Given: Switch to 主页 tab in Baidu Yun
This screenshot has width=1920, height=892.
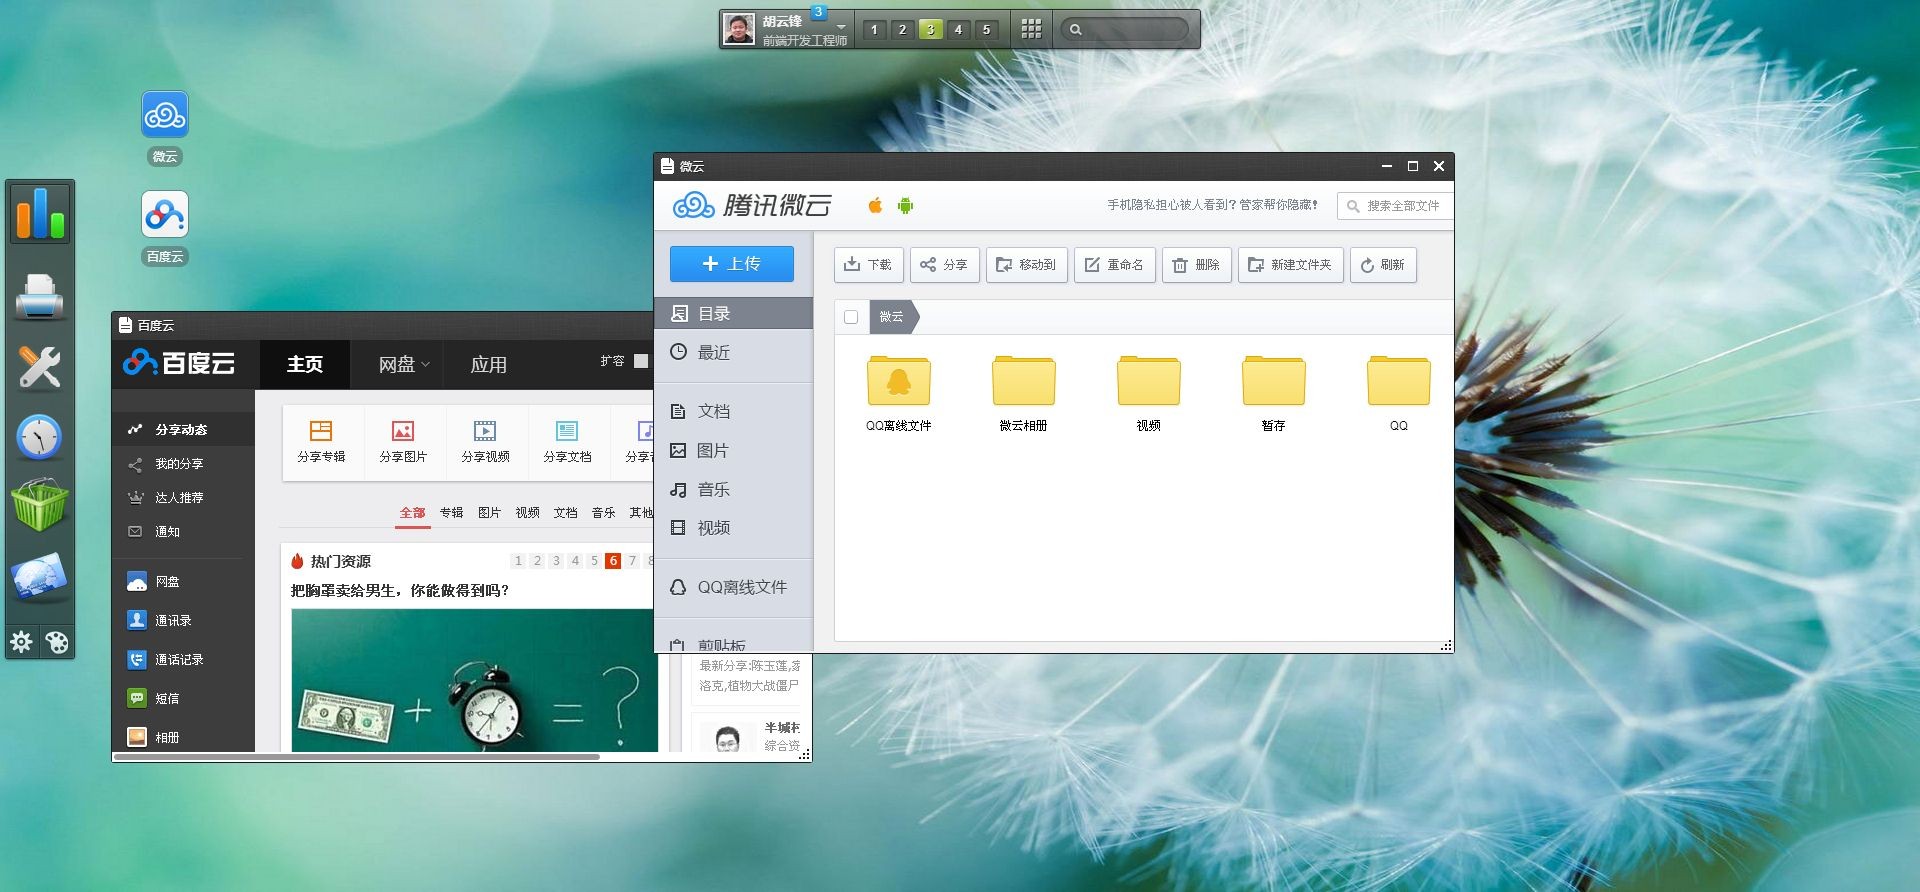Looking at the screenshot, I should [x=305, y=364].
